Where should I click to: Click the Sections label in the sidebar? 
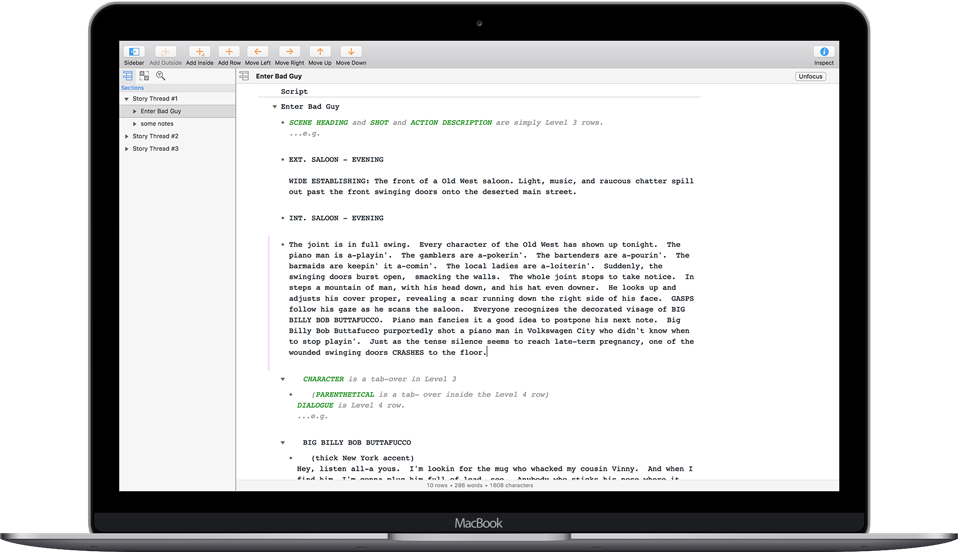point(133,88)
